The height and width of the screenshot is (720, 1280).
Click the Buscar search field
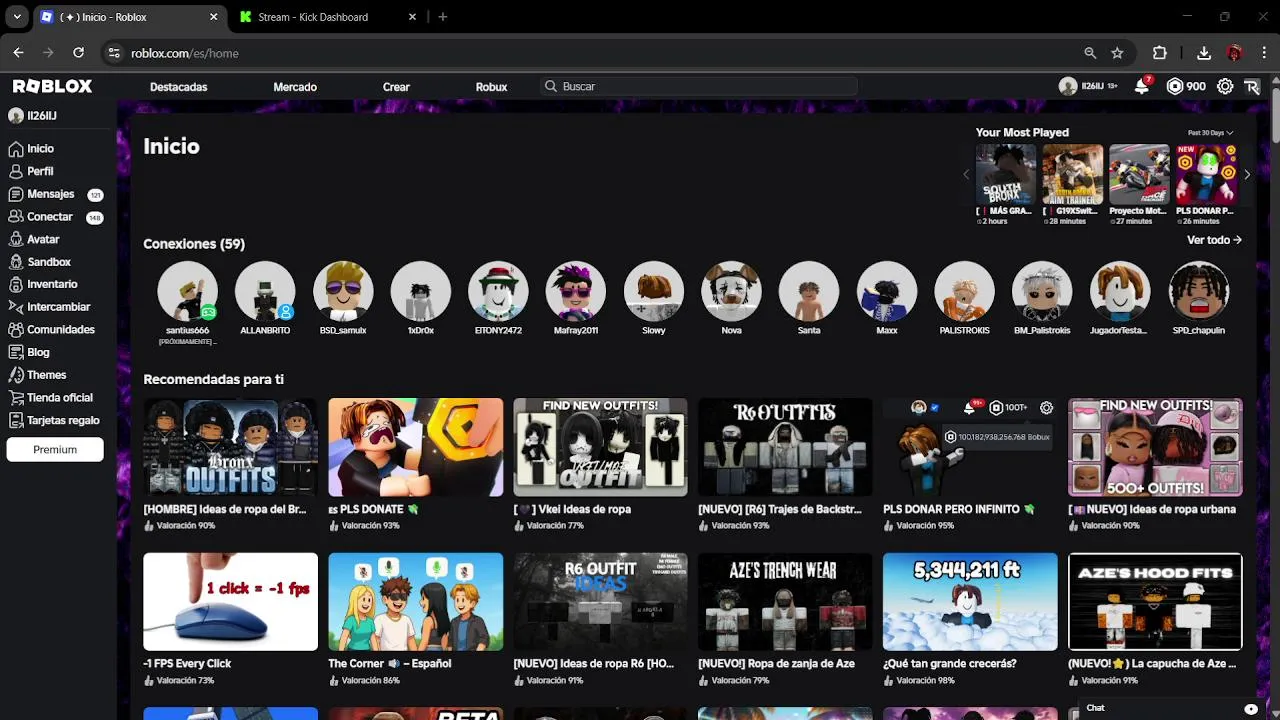(x=698, y=87)
